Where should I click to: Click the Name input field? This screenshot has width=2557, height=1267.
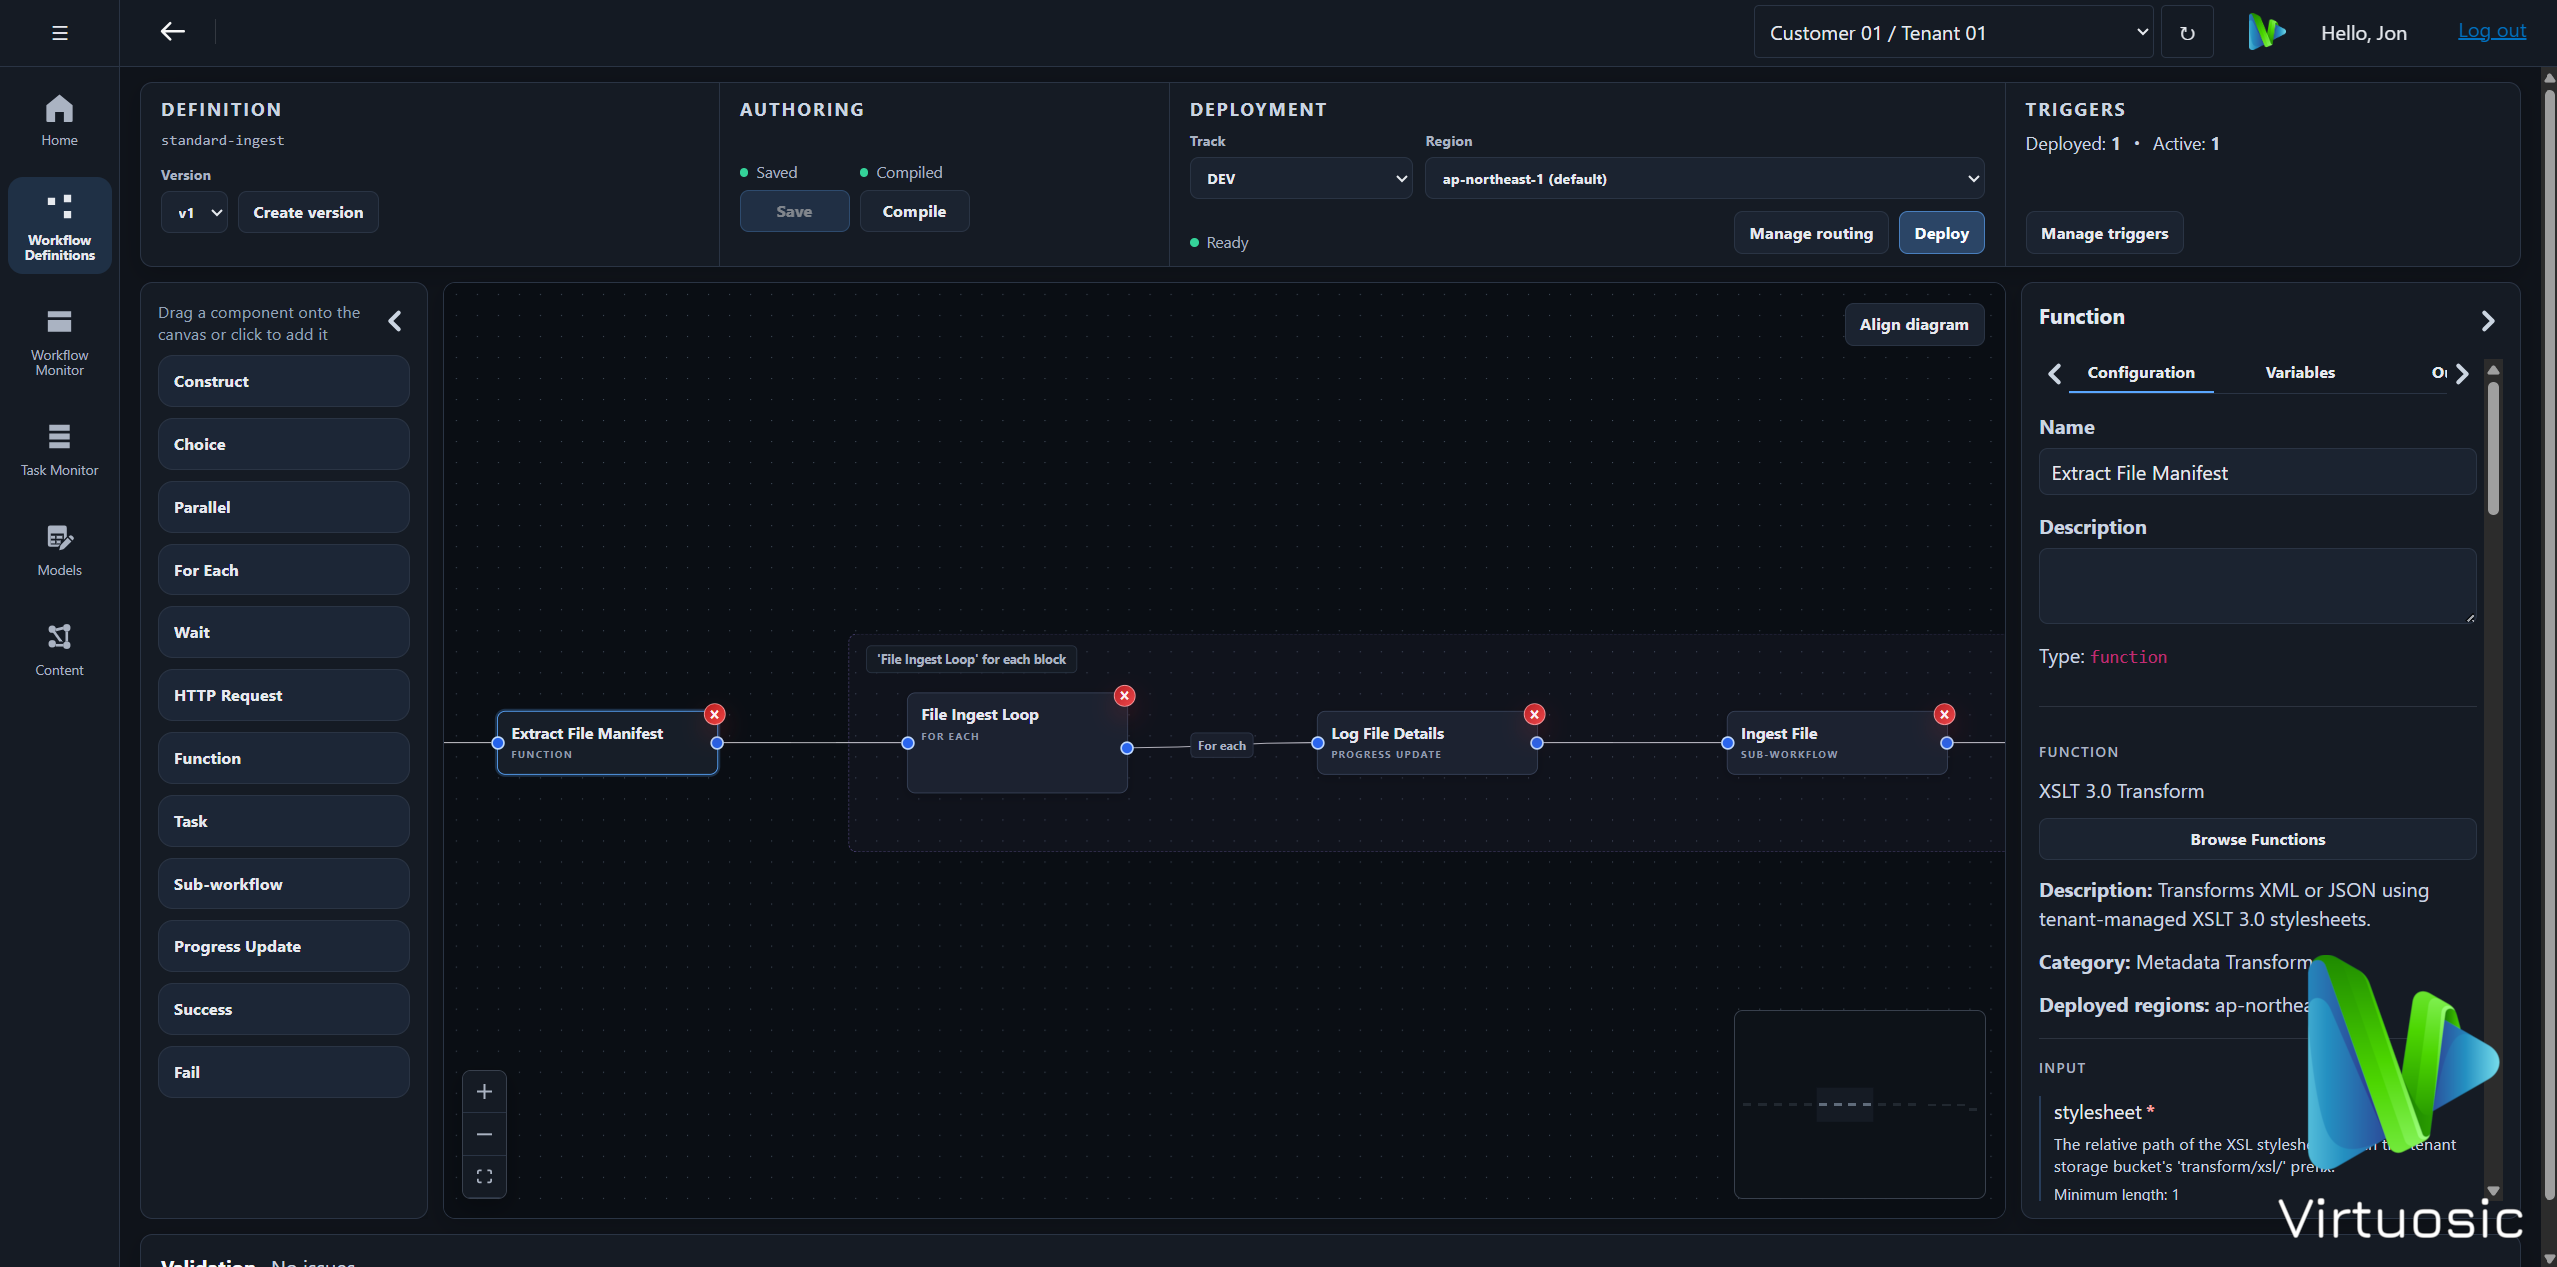coord(2257,473)
